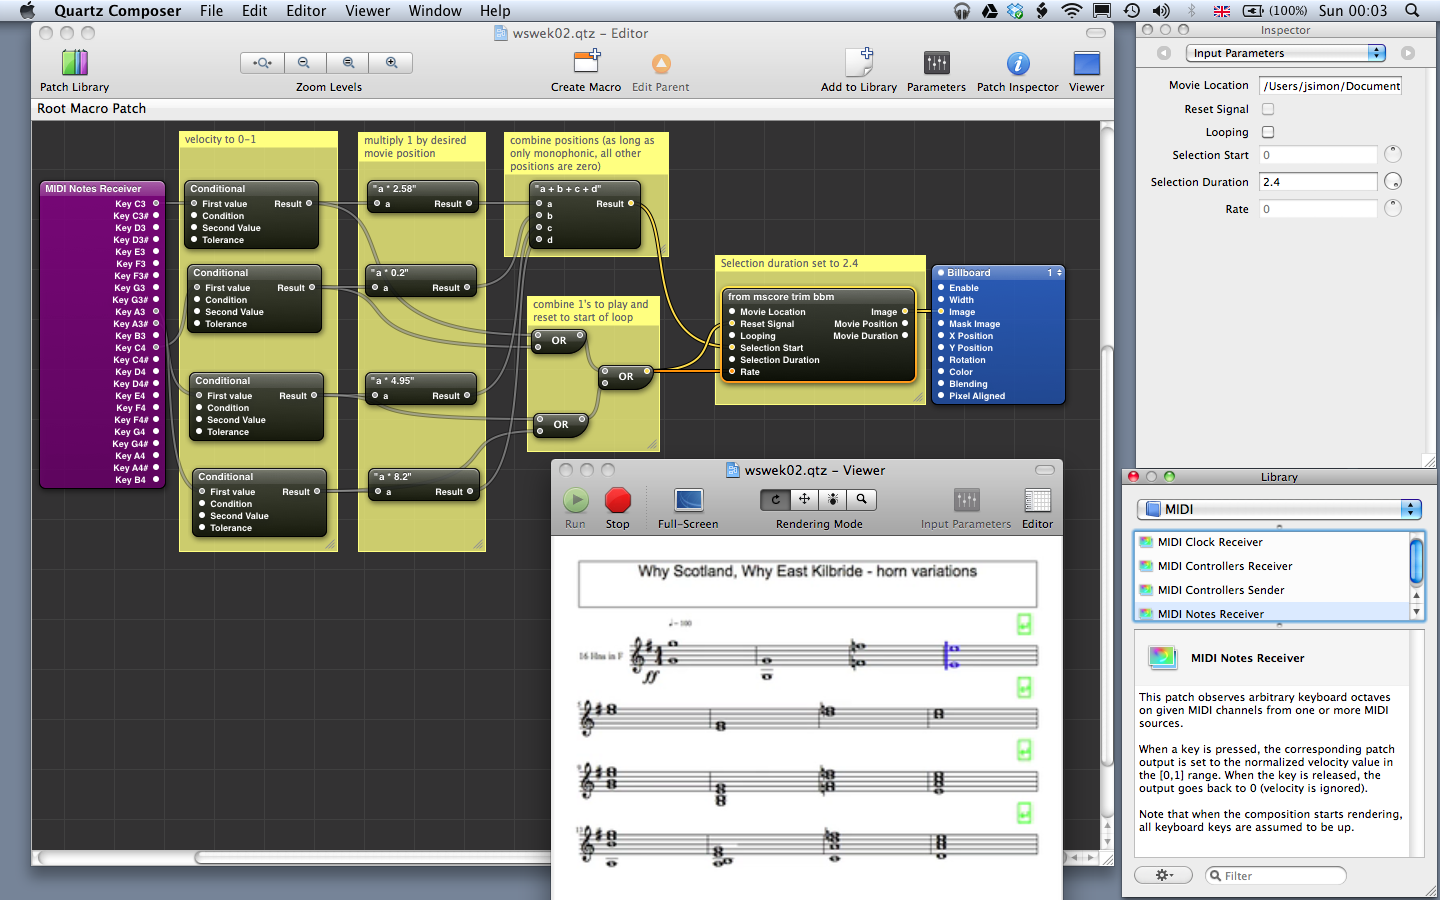The image size is (1440, 900).
Task: Open the Help menu
Action: pyautogui.click(x=495, y=11)
